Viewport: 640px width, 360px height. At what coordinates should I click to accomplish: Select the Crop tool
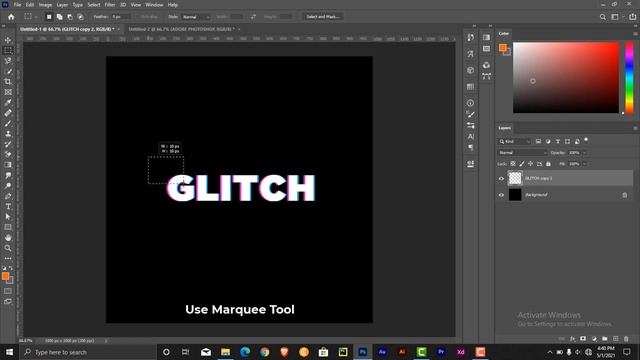pos(8,82)
